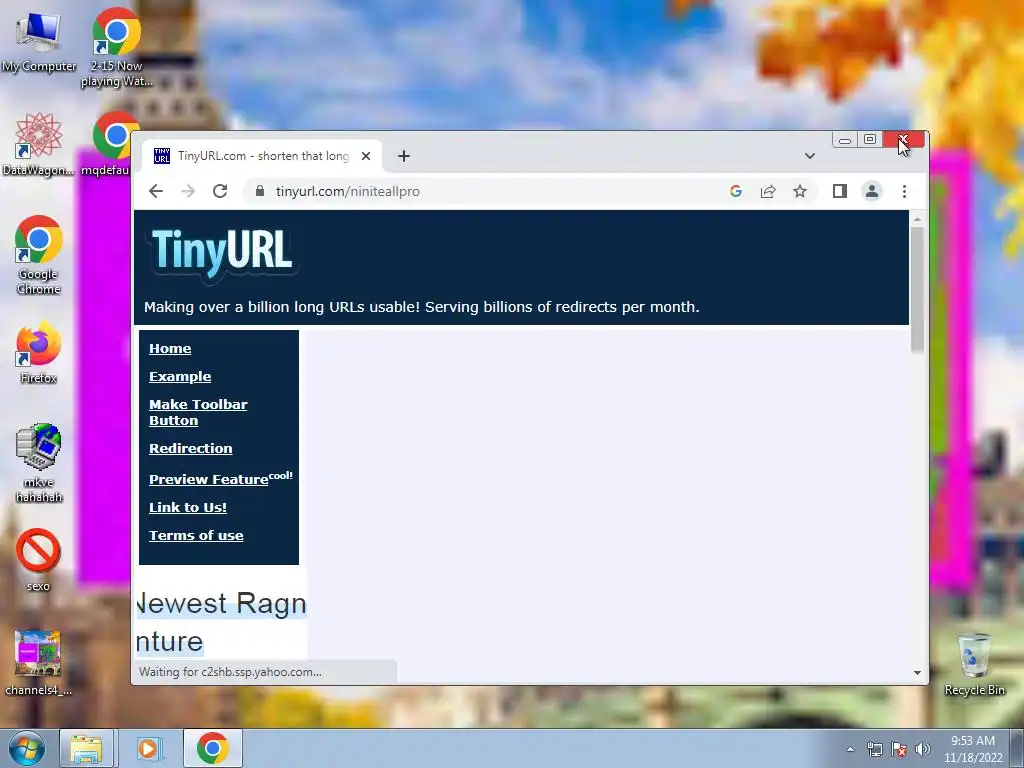The width and height of the screenshot is (1024, 768).
Task: Open a new tab with plus button
Action: 404,156
